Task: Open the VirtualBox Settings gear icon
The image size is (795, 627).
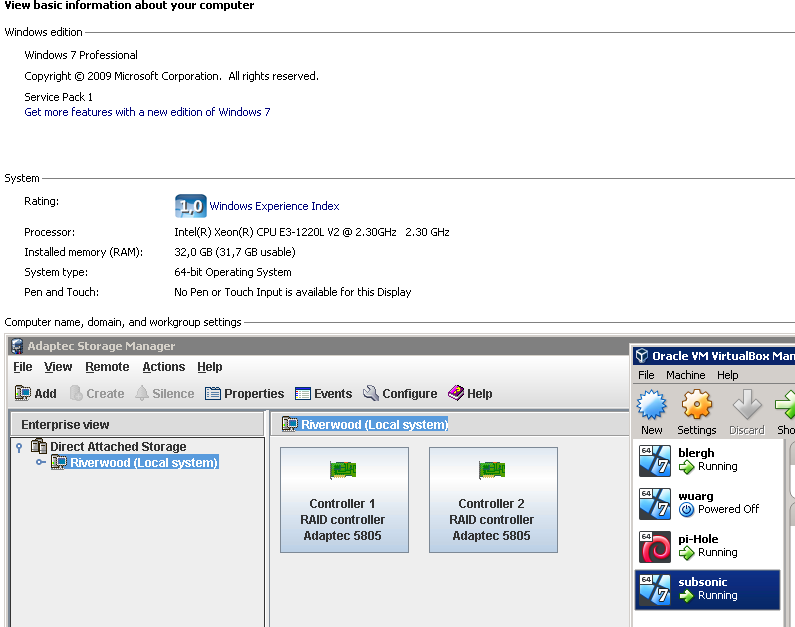Action: tap(697, 404)
